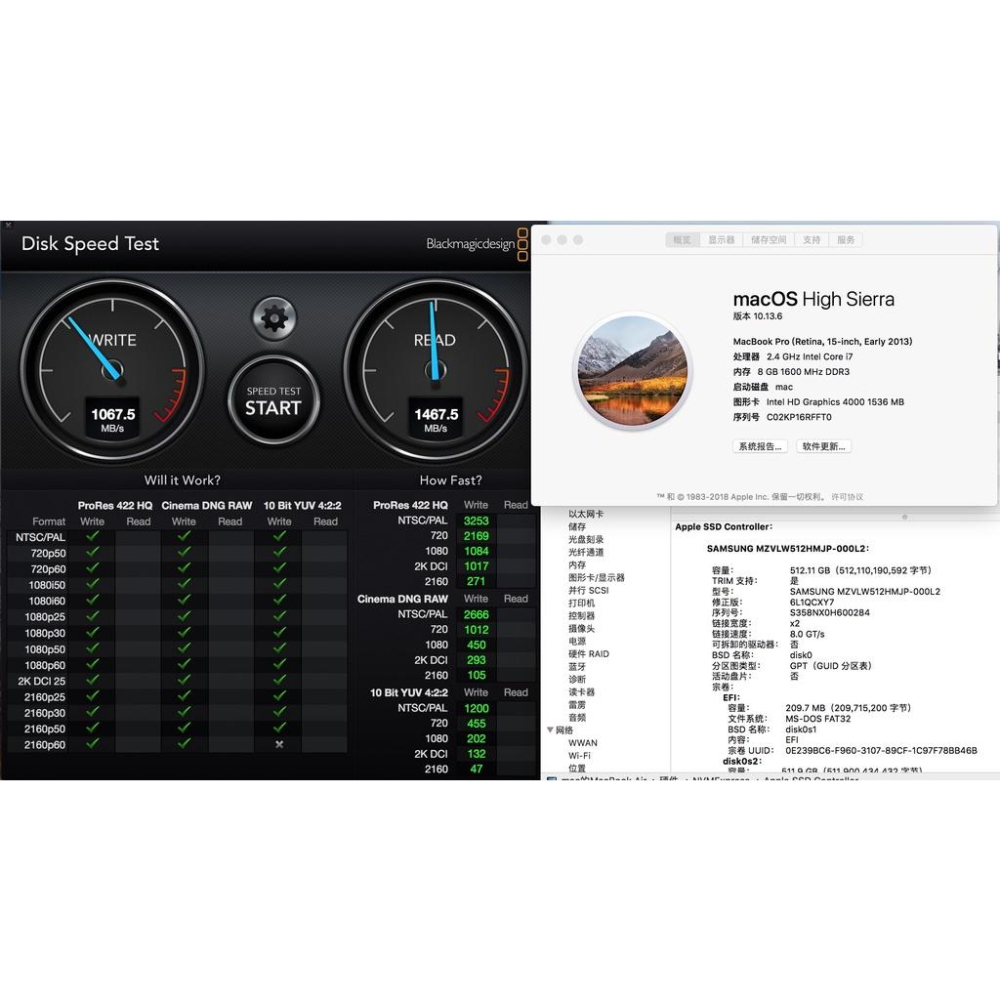The image size is (1000, 1000).
Task: Click the value 1012 in How Fast
Action: (476, 630)
